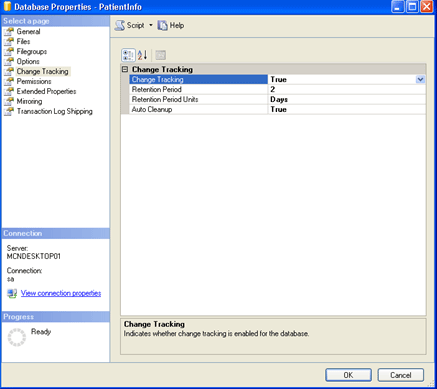437x389 pixels.
Task: Open the General page
Action: pyautogui.click(x=28, y=31)
